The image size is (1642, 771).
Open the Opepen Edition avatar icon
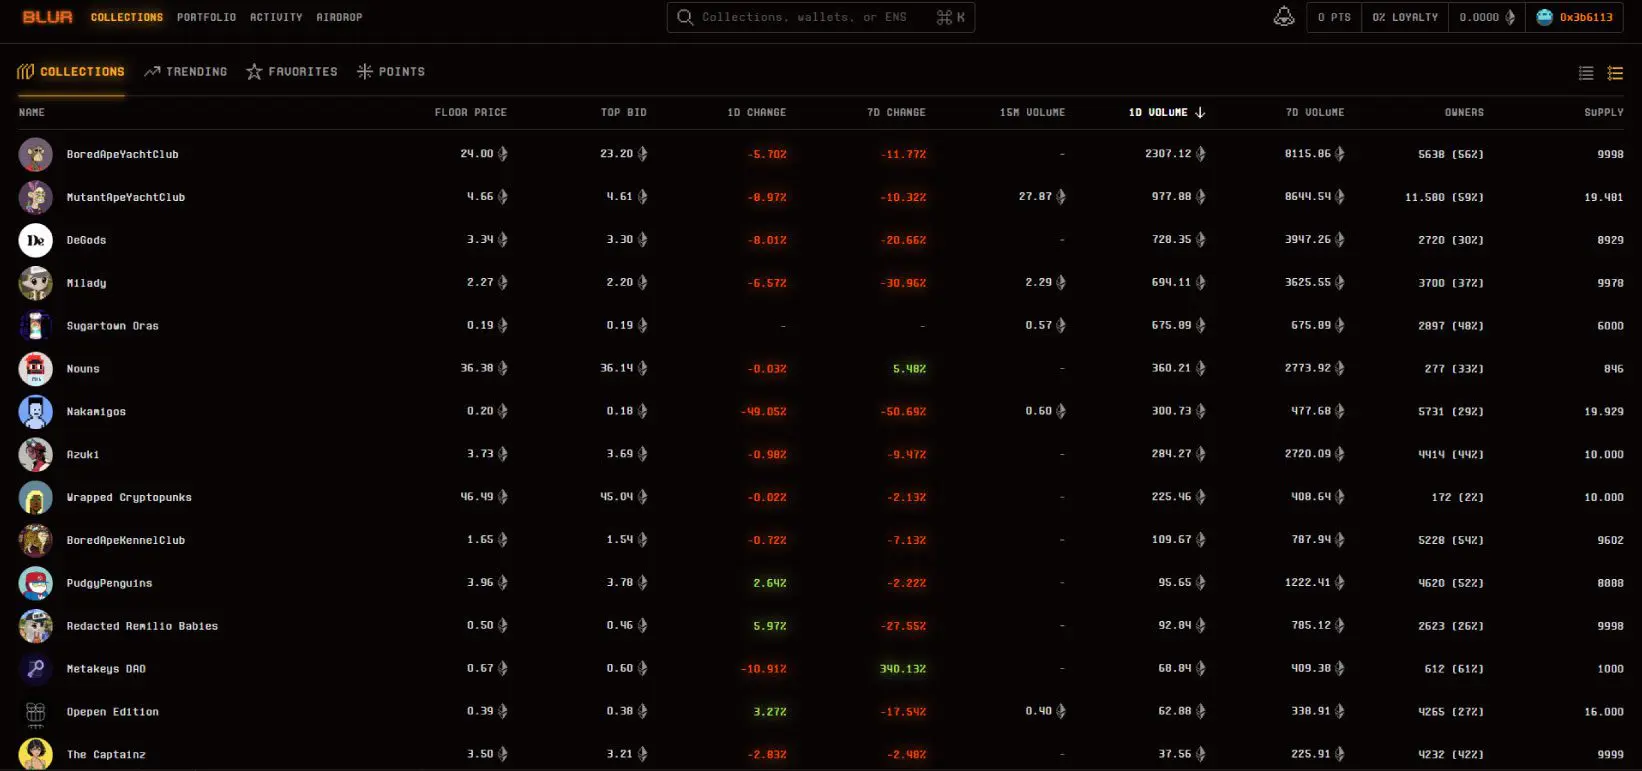36,712
